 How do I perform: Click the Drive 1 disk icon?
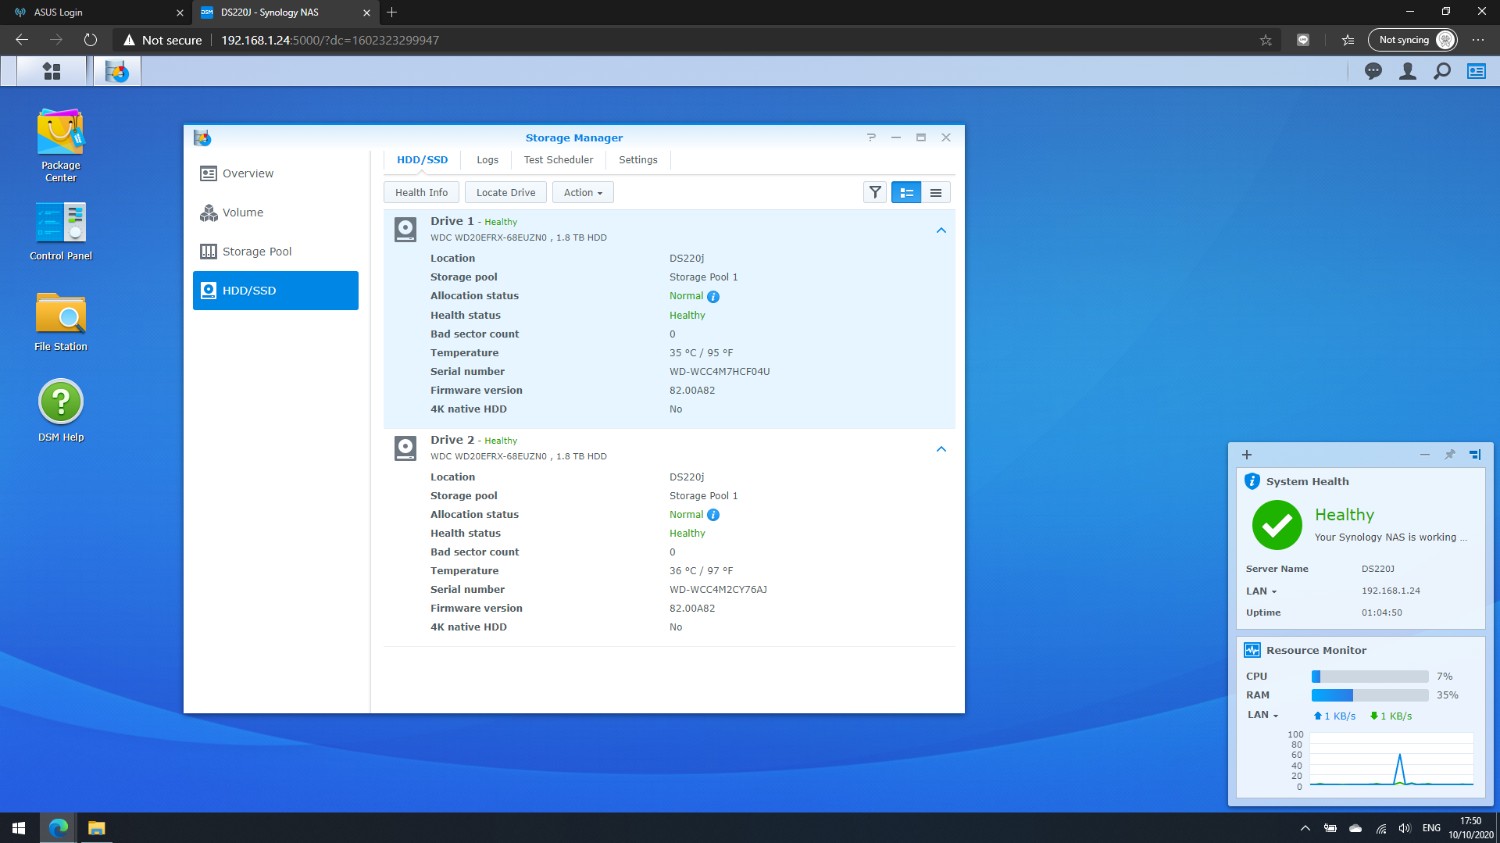point(405,229)
